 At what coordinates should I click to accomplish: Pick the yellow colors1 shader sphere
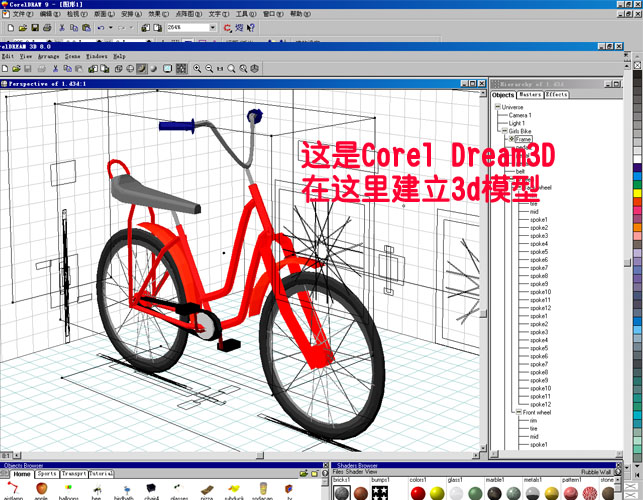click(437, 493)
